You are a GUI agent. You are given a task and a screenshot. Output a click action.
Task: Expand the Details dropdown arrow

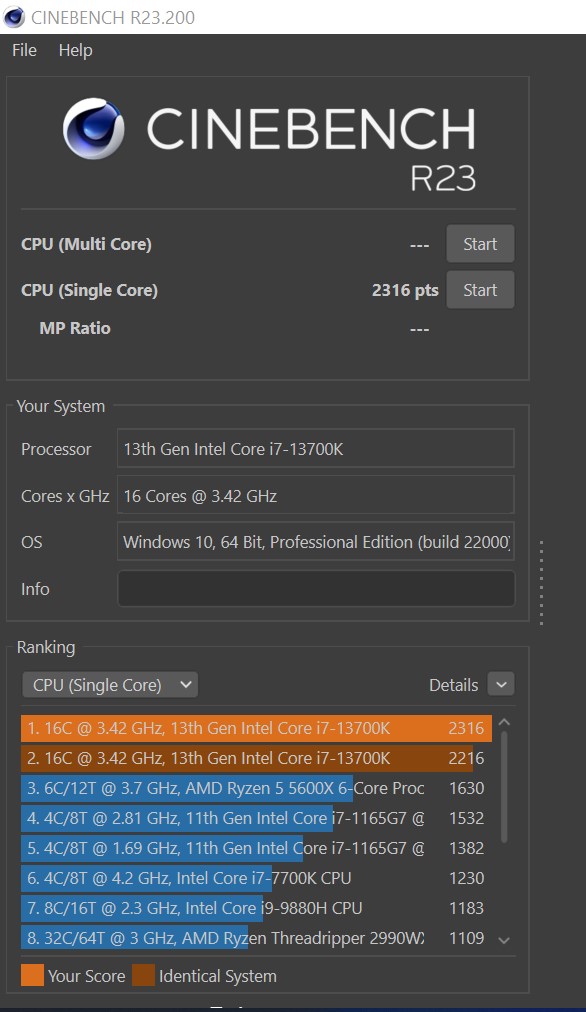pos(501,684)
